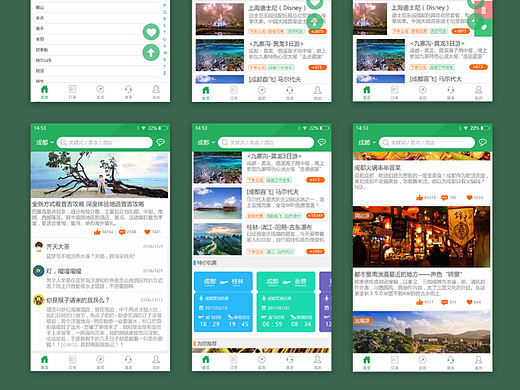The image size is (520, 390).
Task: Open green 成都 to 香港 flight card
Action: point(286,302)
